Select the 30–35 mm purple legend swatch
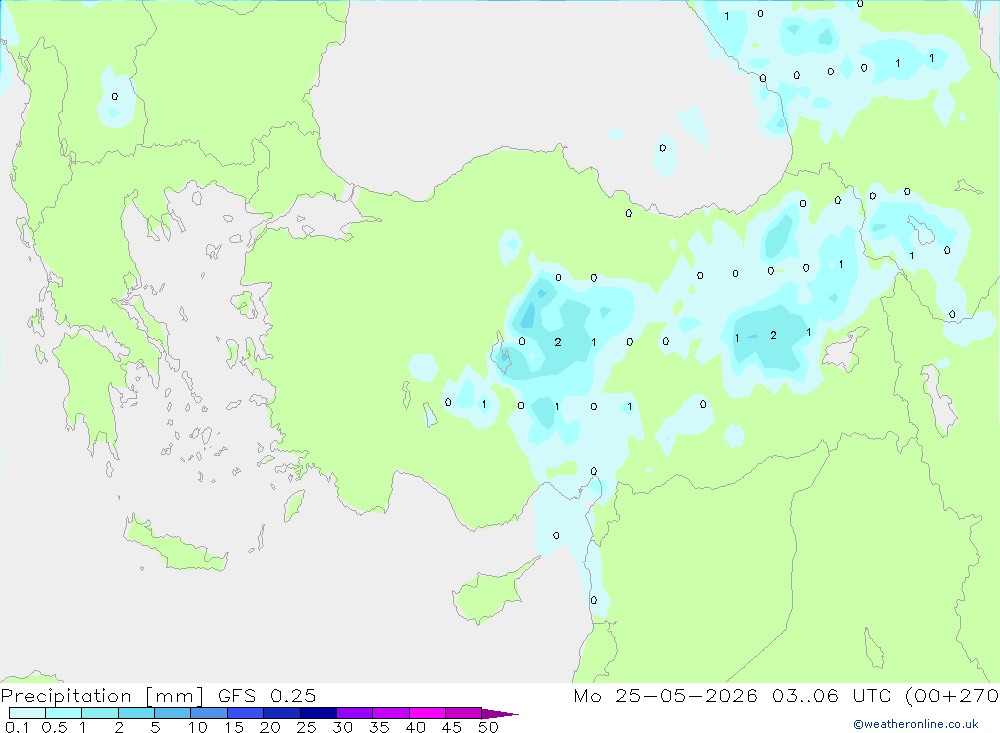Screen dimensions: 1000x733 click(x=355, y=713)
